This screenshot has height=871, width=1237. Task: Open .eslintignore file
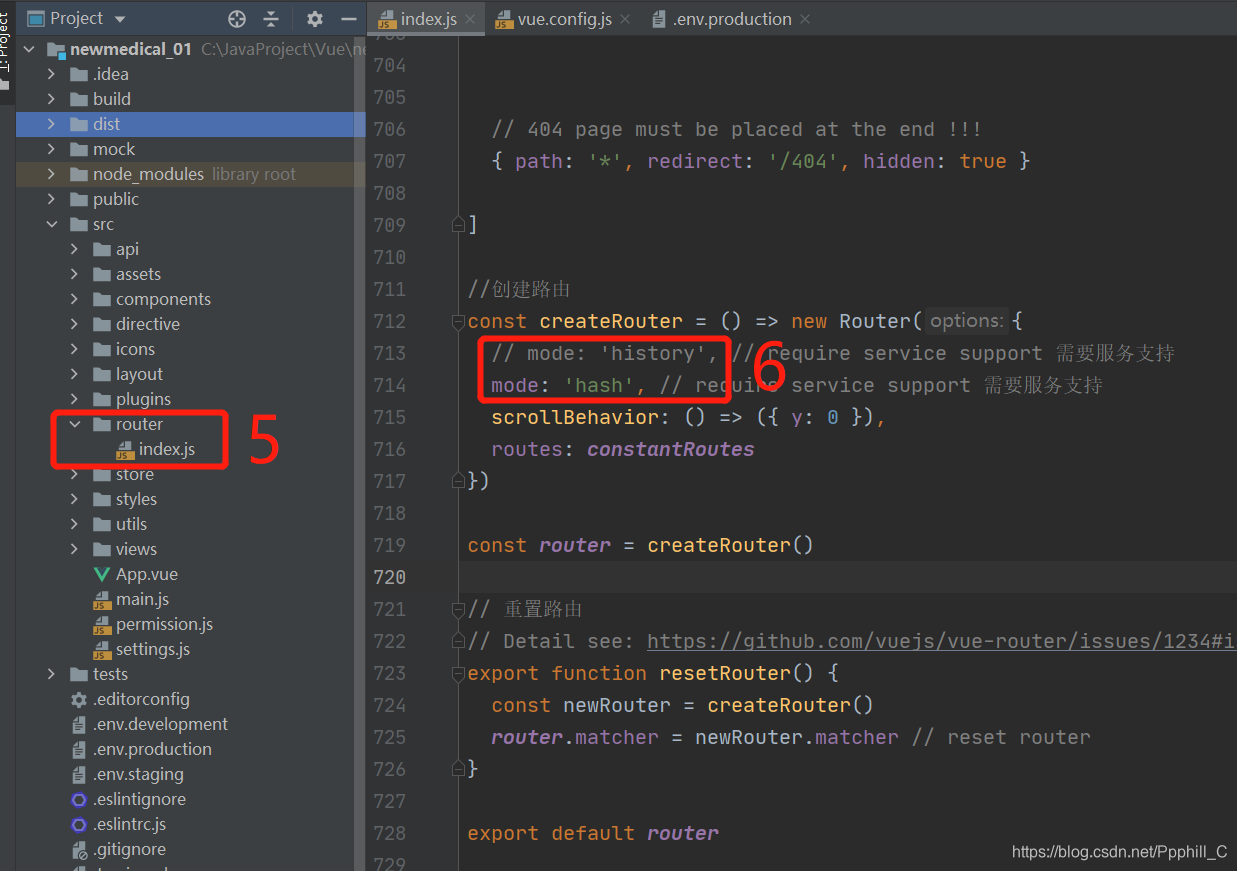(x=139, y=799)
